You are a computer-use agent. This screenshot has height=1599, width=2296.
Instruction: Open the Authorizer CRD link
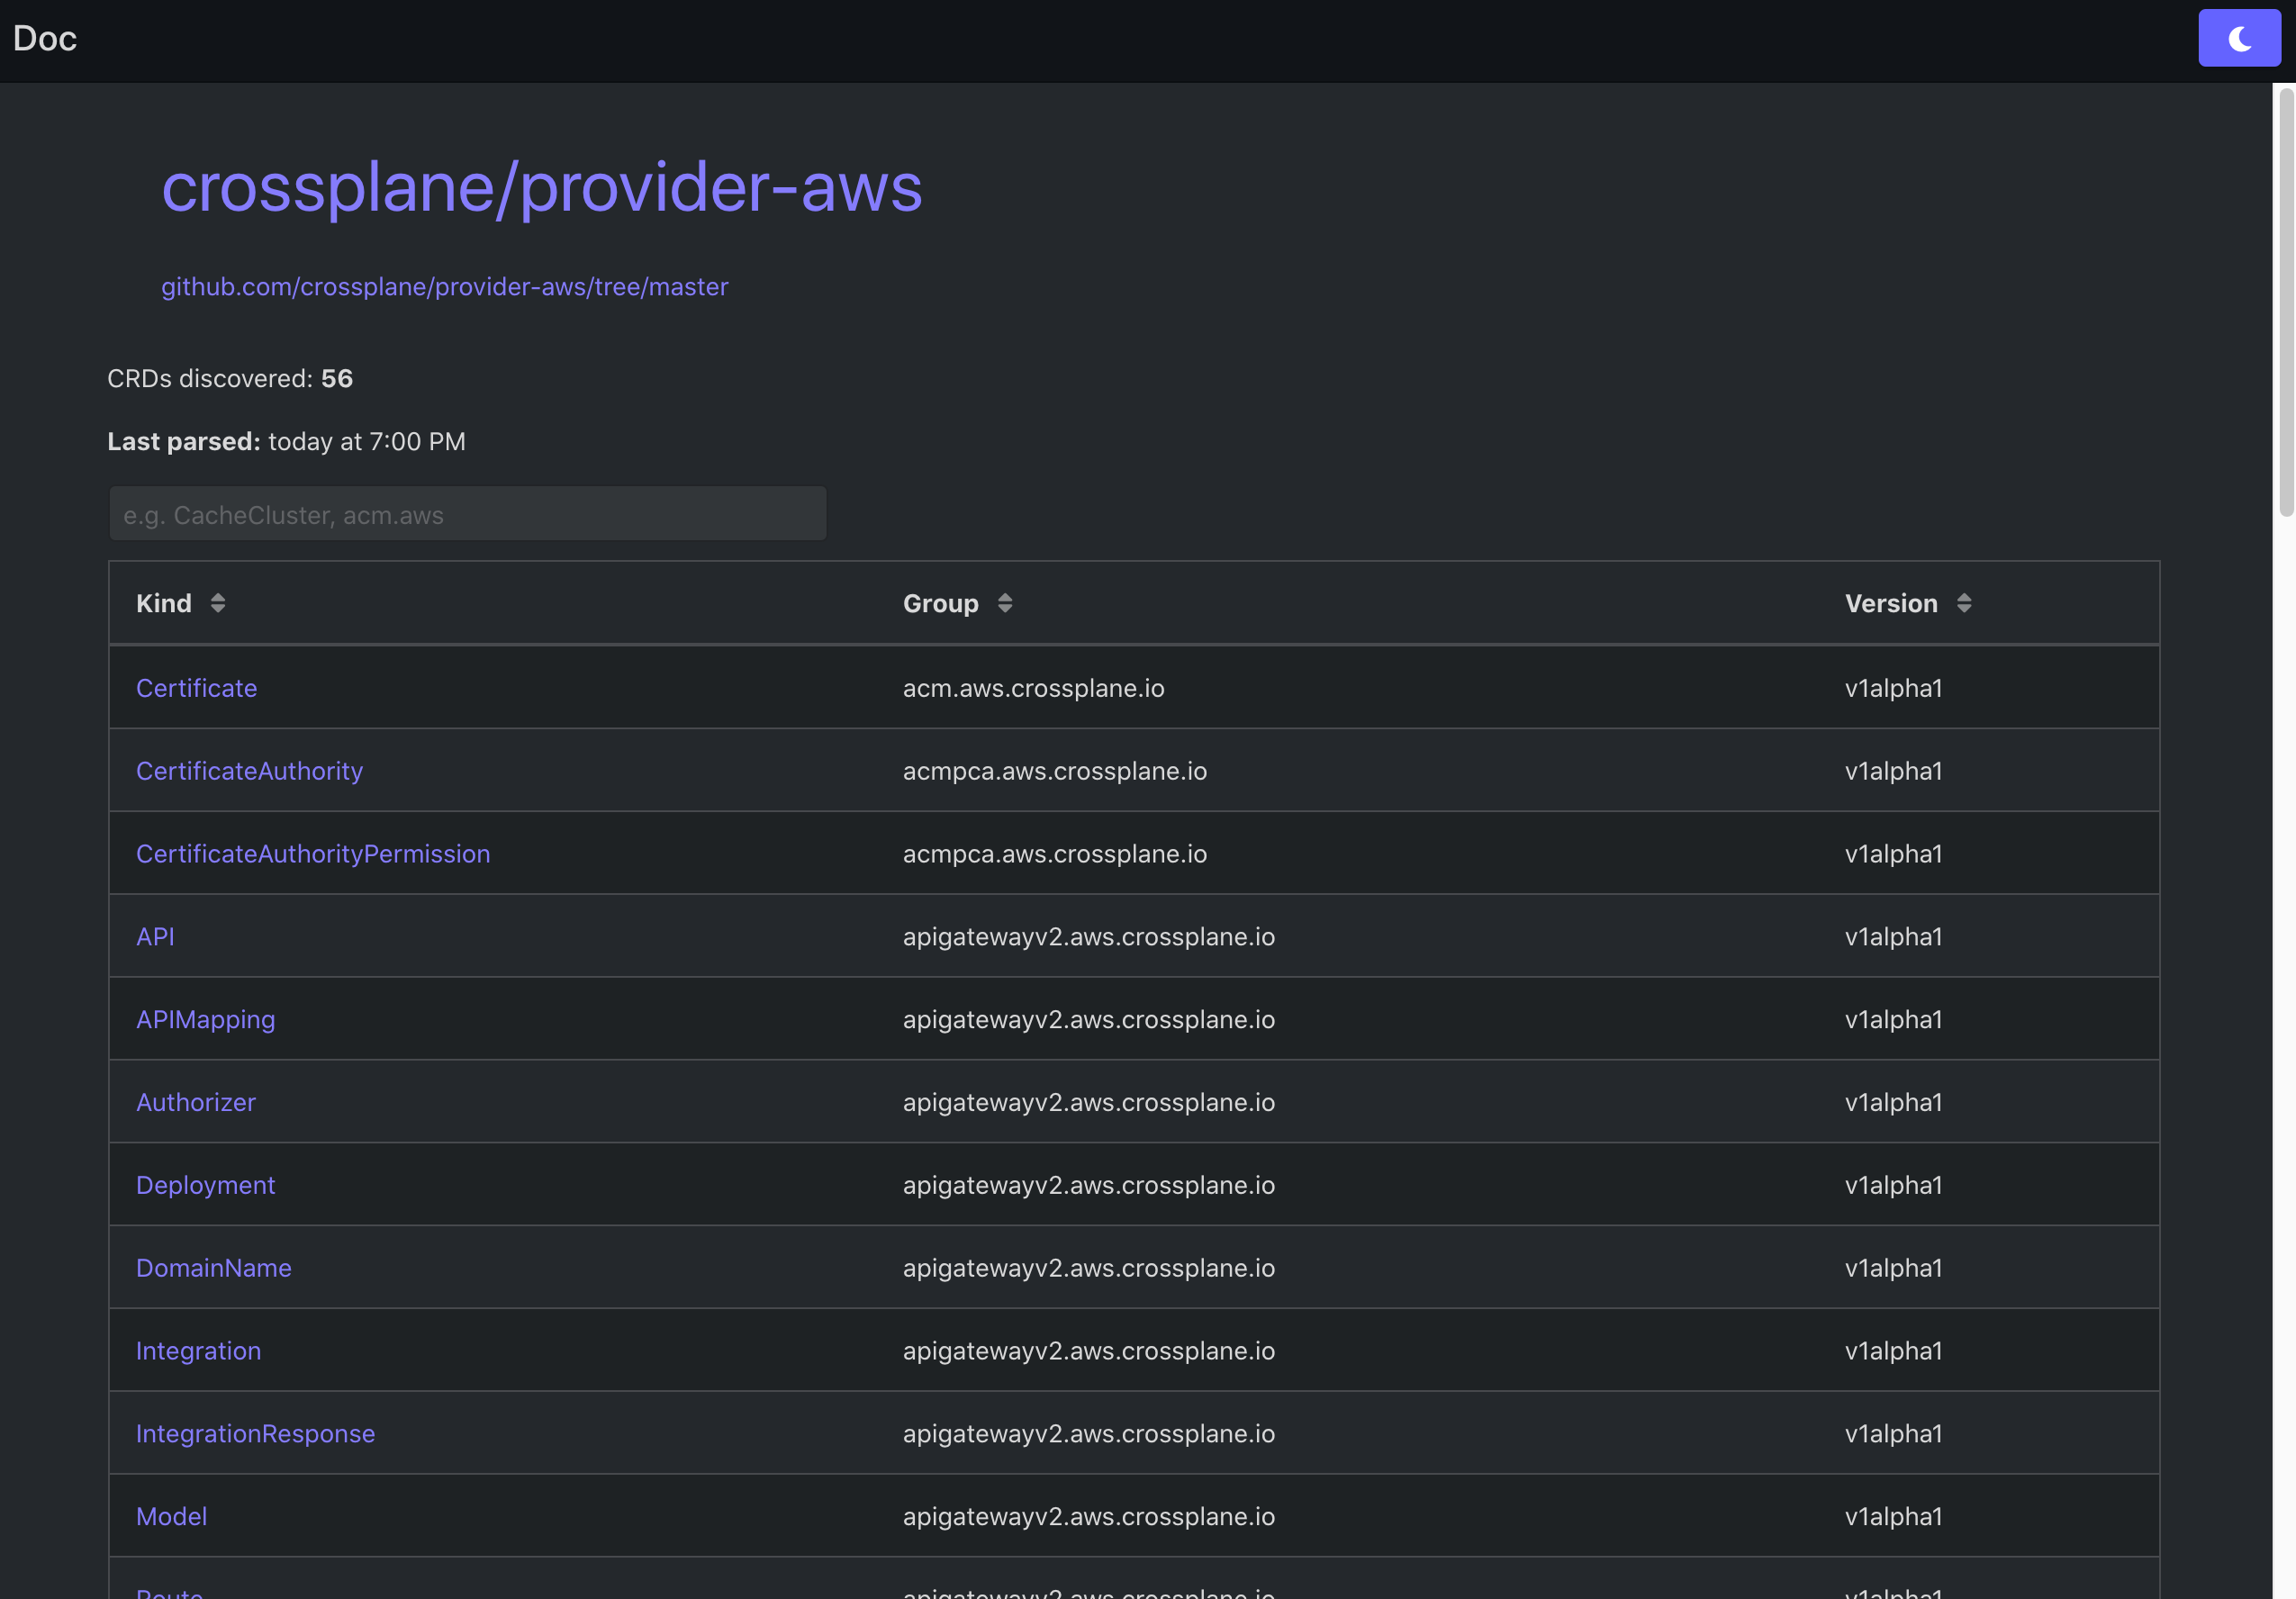click(x=196, y=1102)
